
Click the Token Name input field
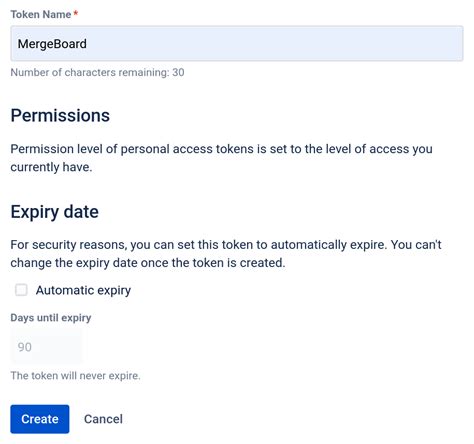tap(237, 43)
